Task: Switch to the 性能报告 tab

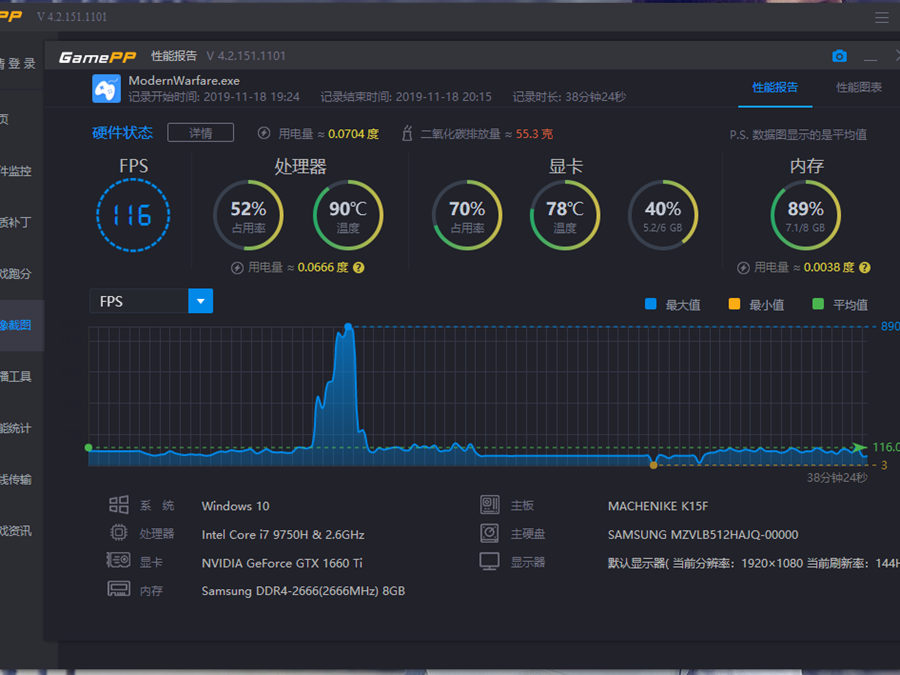Action: pyautogui.click(x=775, y=88)
